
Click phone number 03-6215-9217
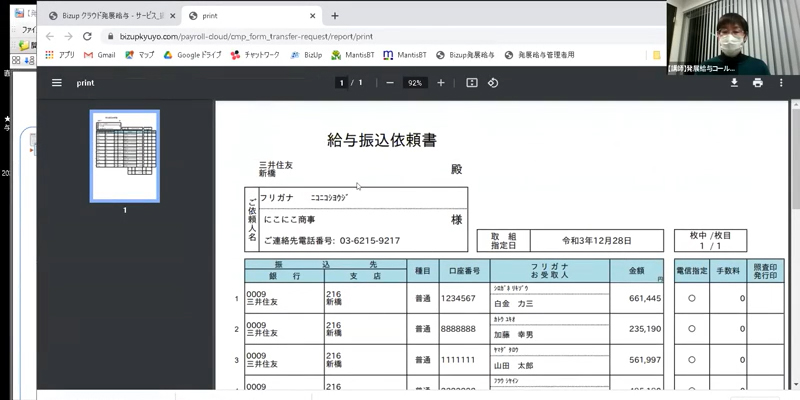(x=370, y=240)
